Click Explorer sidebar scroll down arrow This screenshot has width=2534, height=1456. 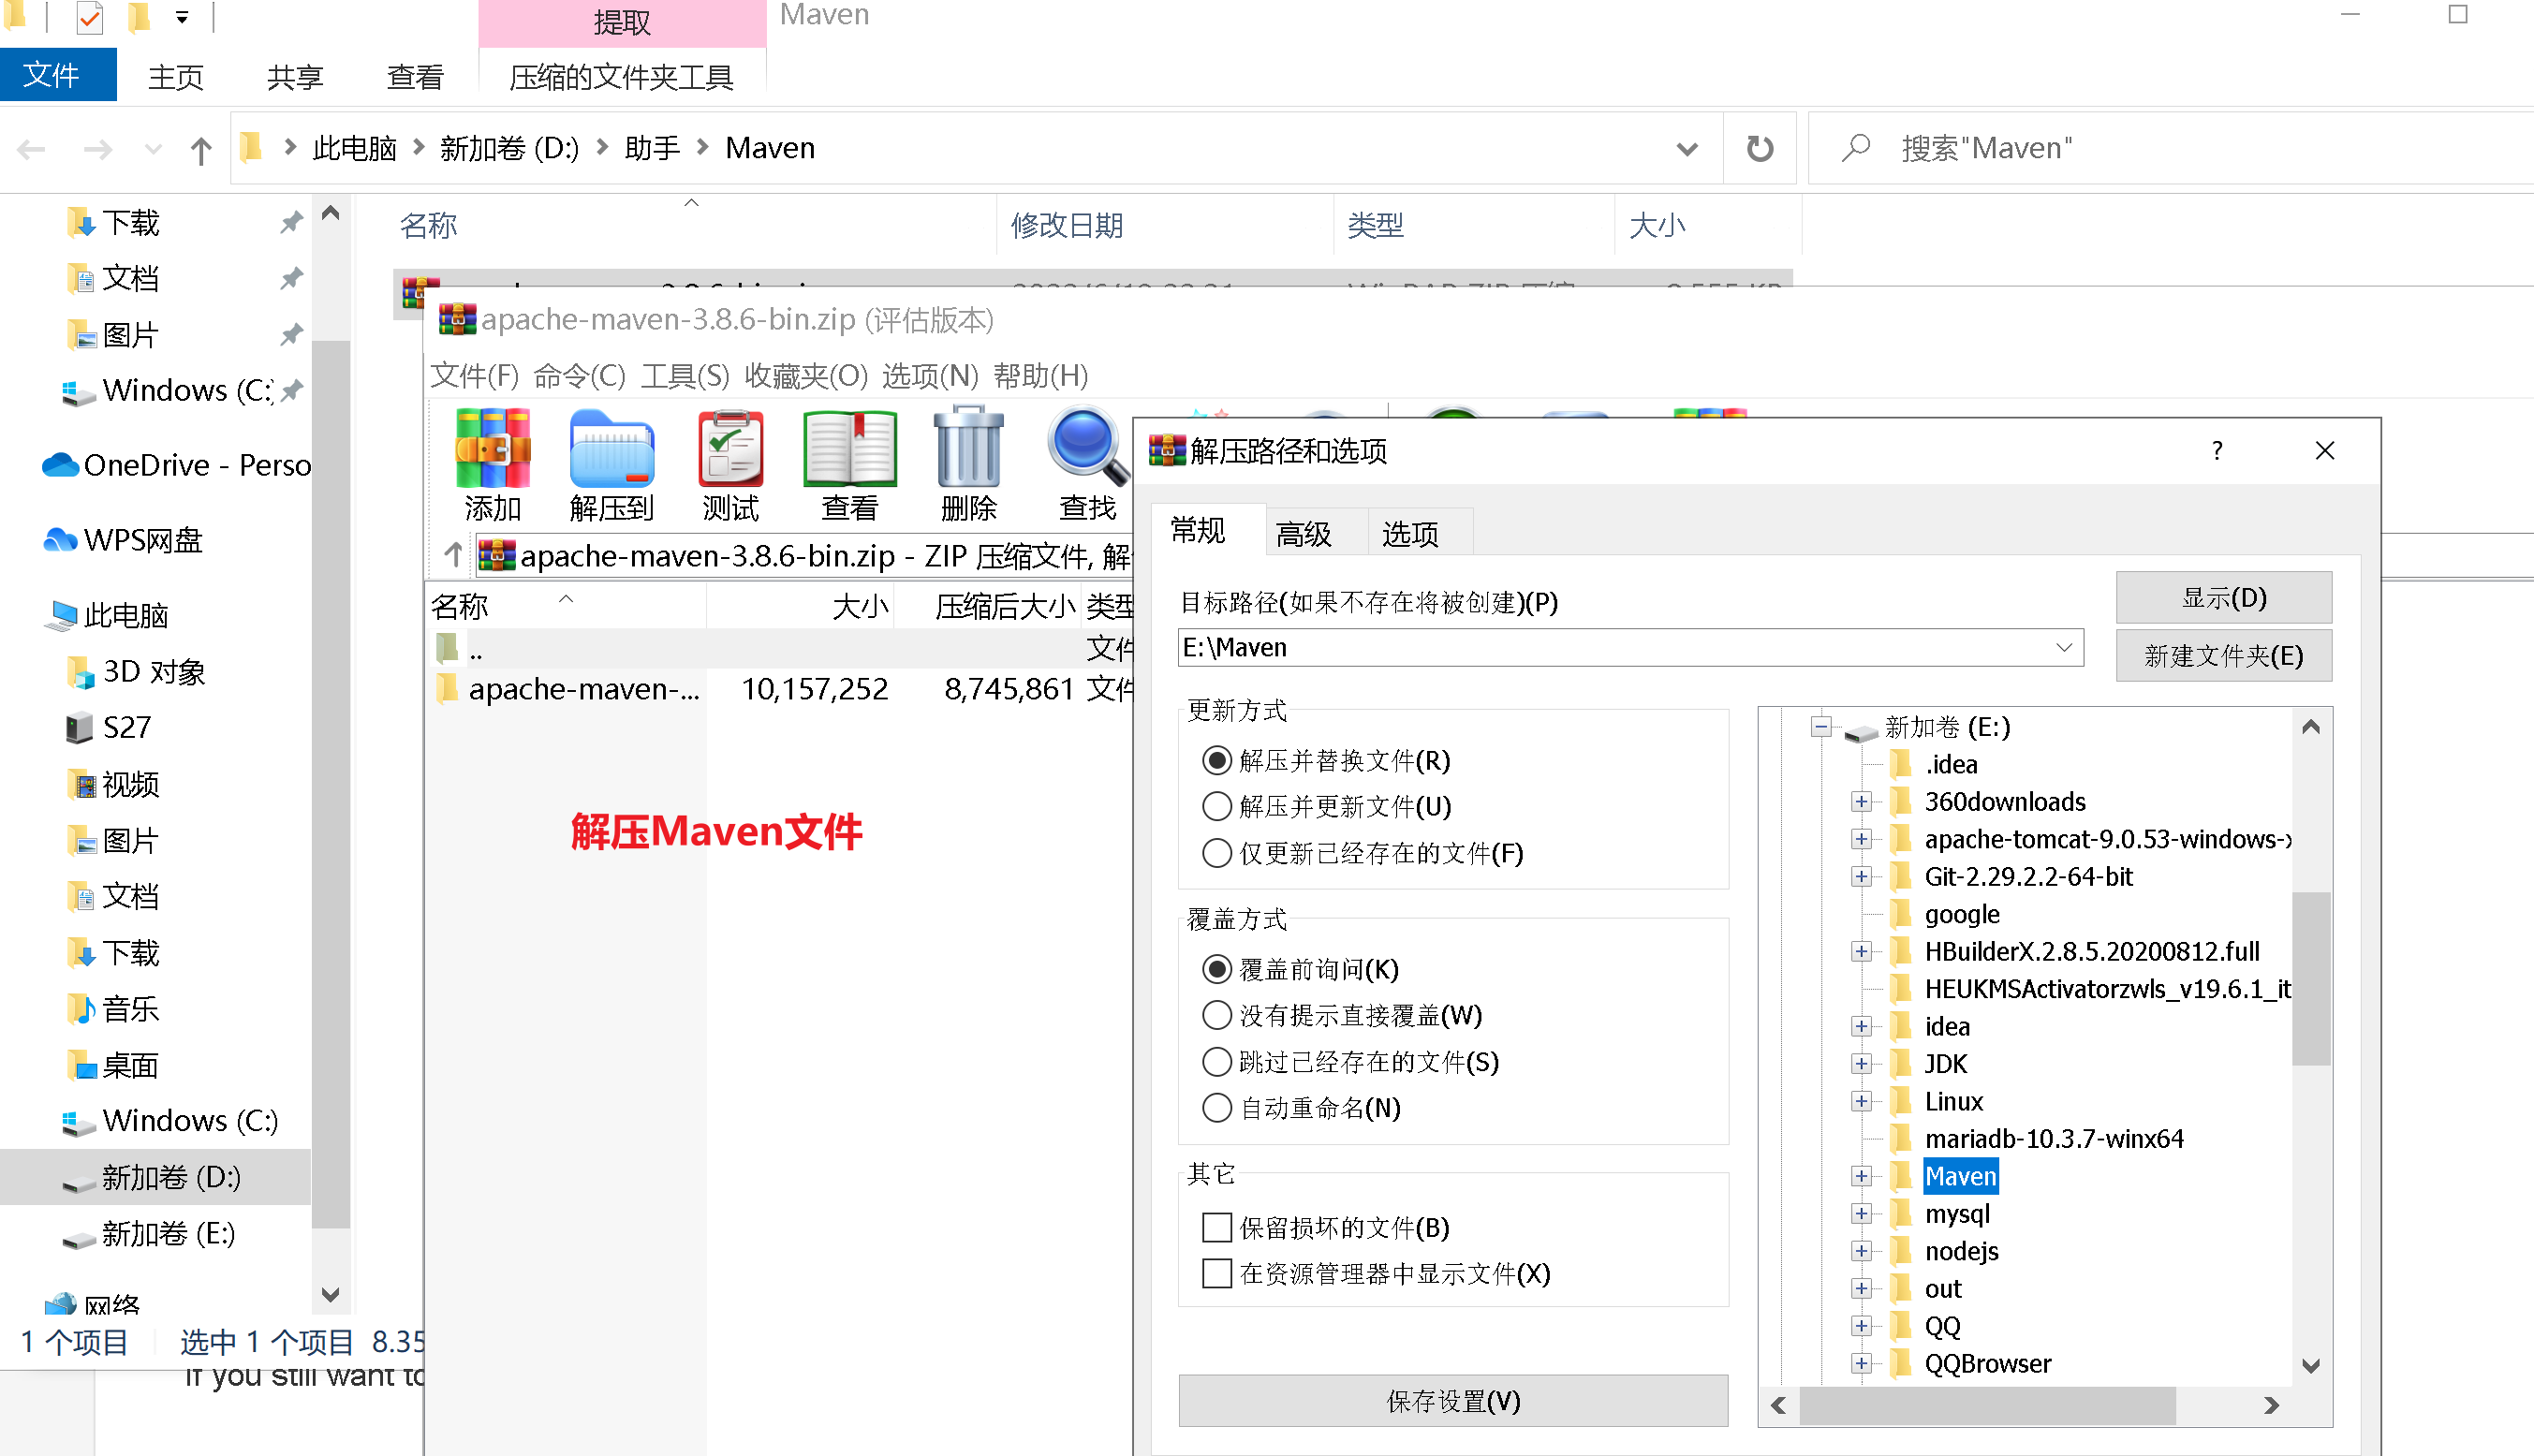(331, 1294)
